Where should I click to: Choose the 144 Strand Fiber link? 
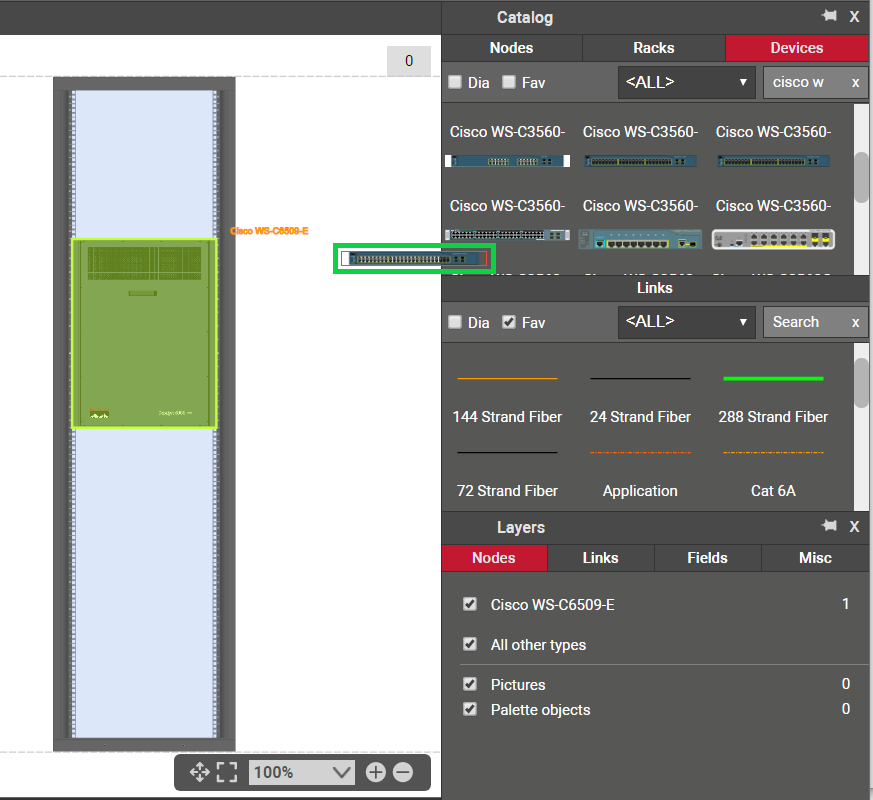click(x=507, y=397)
